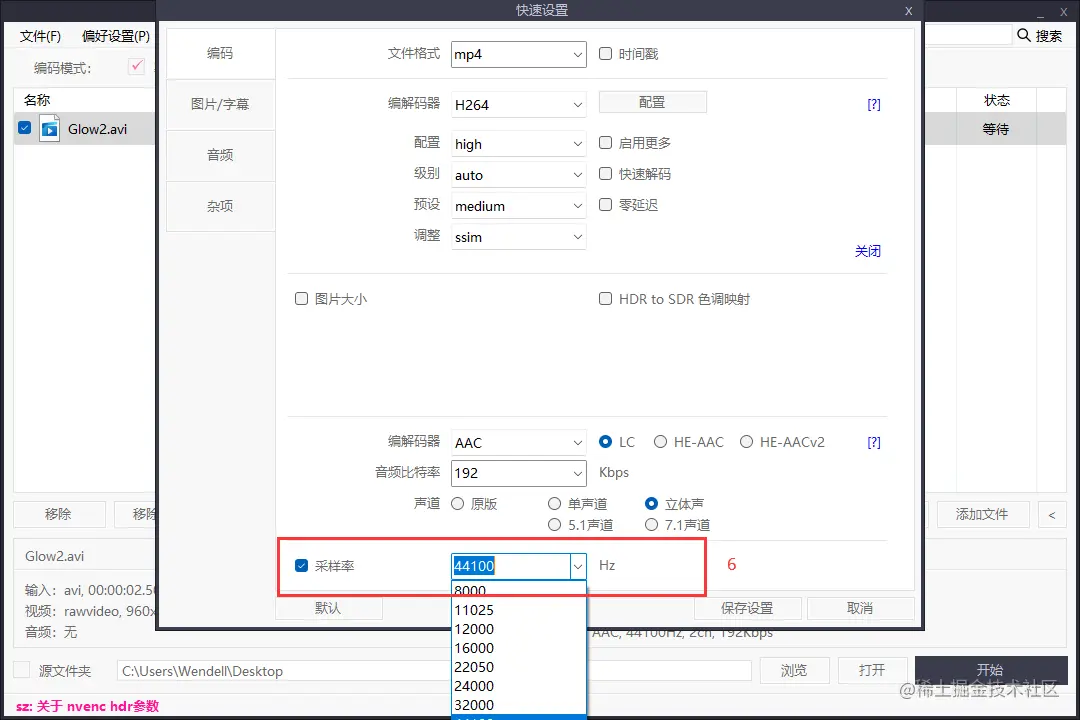The image size is (1080, 720).
Task: Click the 取消 button
Action: (x=860, y=608)
